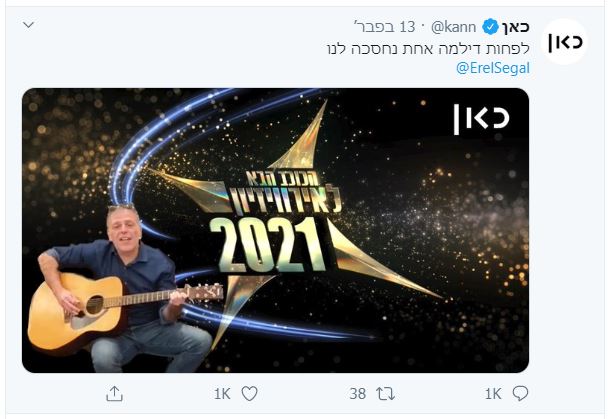Click the 1K replies count
Screen dimensions: 610x419
pyautogui.click(x=492, y=394)
